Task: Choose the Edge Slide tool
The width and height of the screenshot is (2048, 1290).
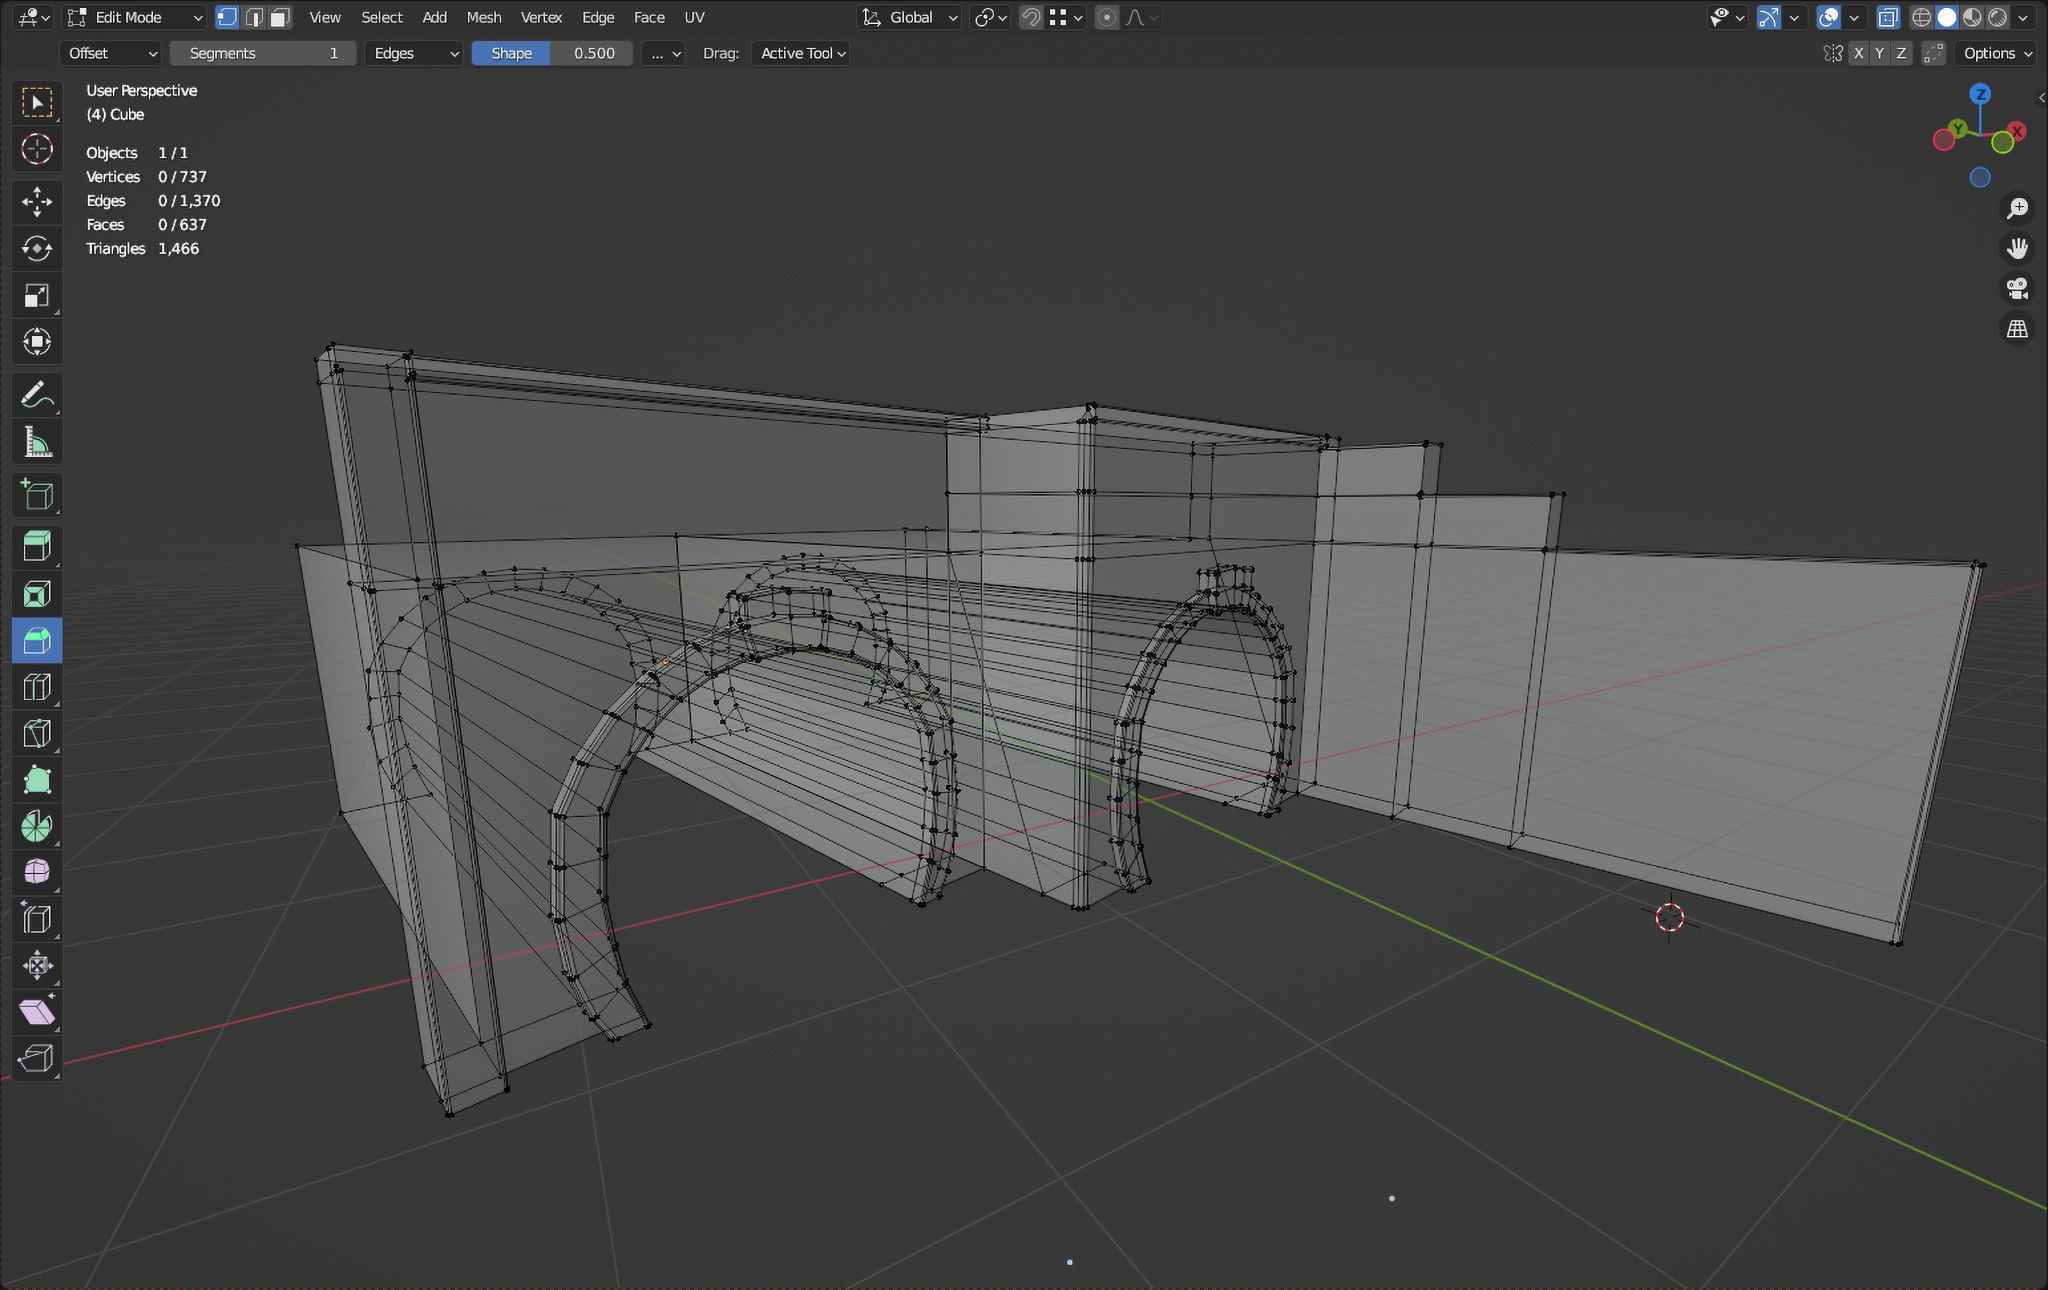Action: click(37, 919)
